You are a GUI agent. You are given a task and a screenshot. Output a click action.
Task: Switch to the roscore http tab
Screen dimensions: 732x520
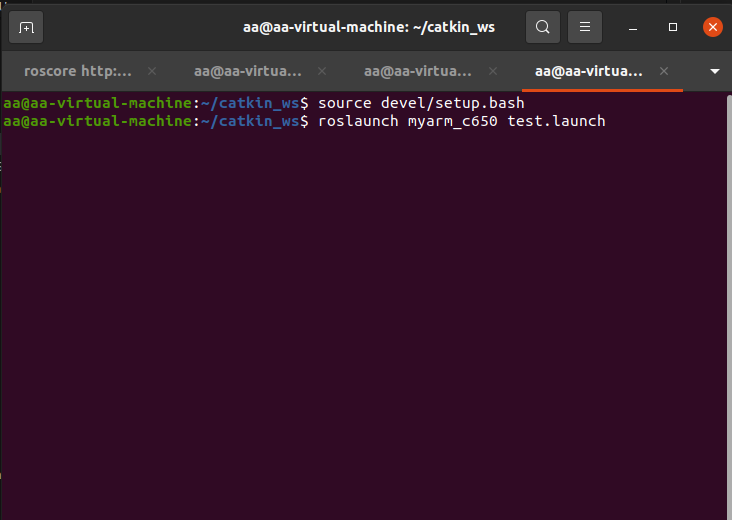tap(78, 71)
